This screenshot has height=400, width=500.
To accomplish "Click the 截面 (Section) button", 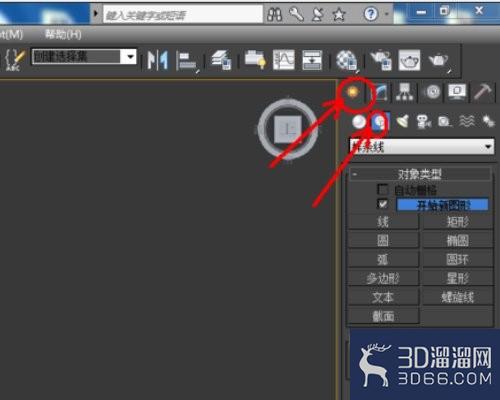I will 383,316.
